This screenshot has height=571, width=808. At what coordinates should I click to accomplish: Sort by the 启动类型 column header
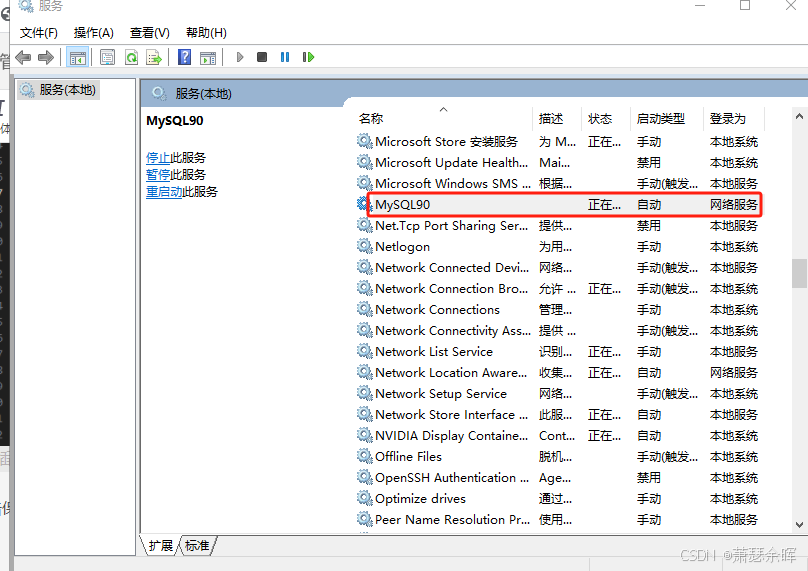tap(660, 119)
